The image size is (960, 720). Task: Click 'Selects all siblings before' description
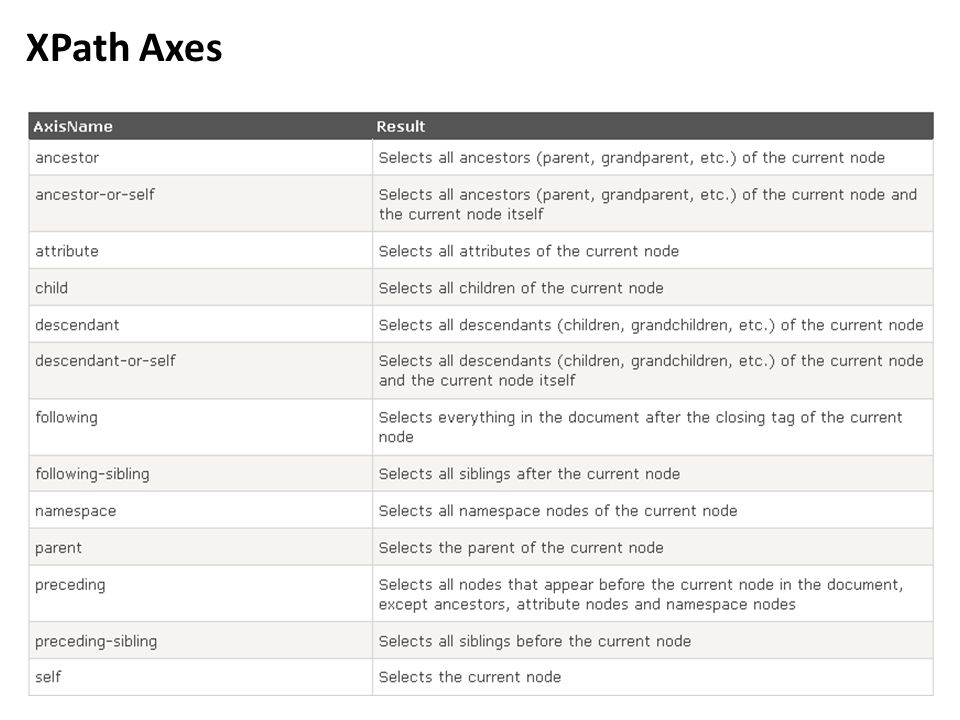(534, 642)
